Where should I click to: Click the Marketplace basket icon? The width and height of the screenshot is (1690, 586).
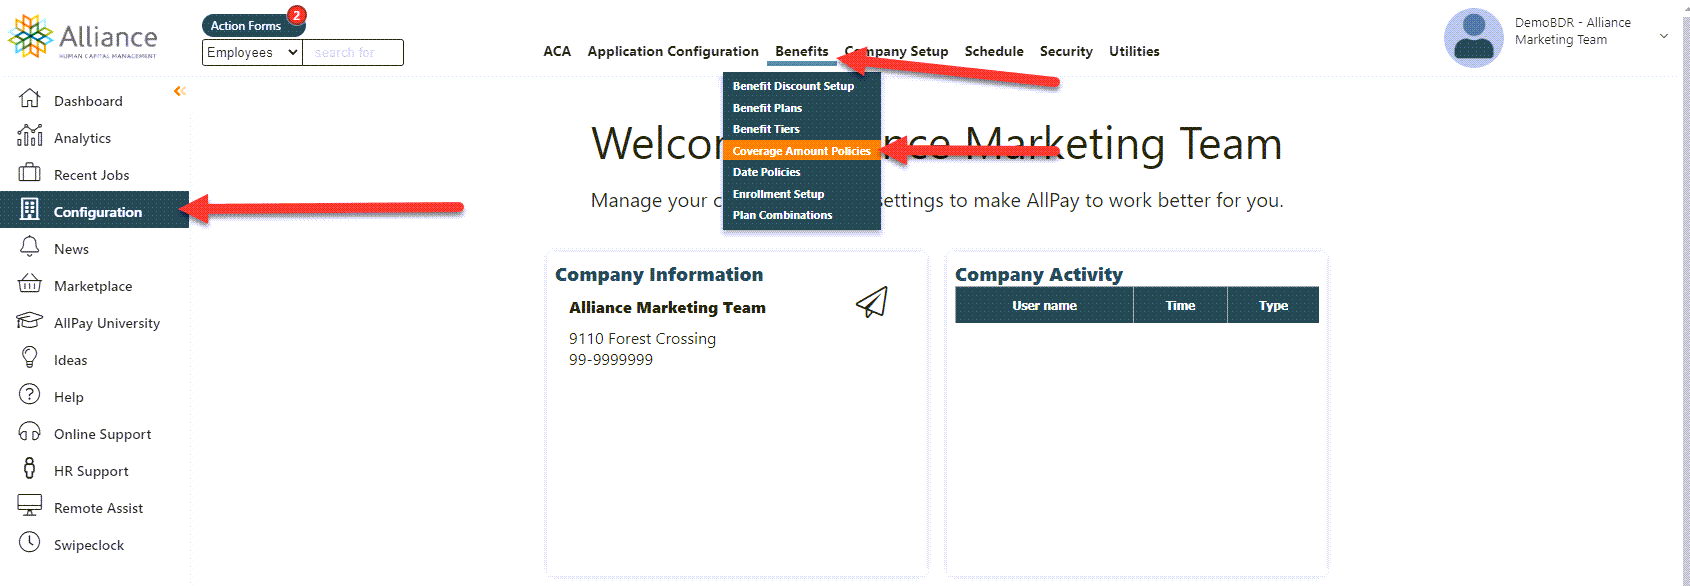coord(30,283)
